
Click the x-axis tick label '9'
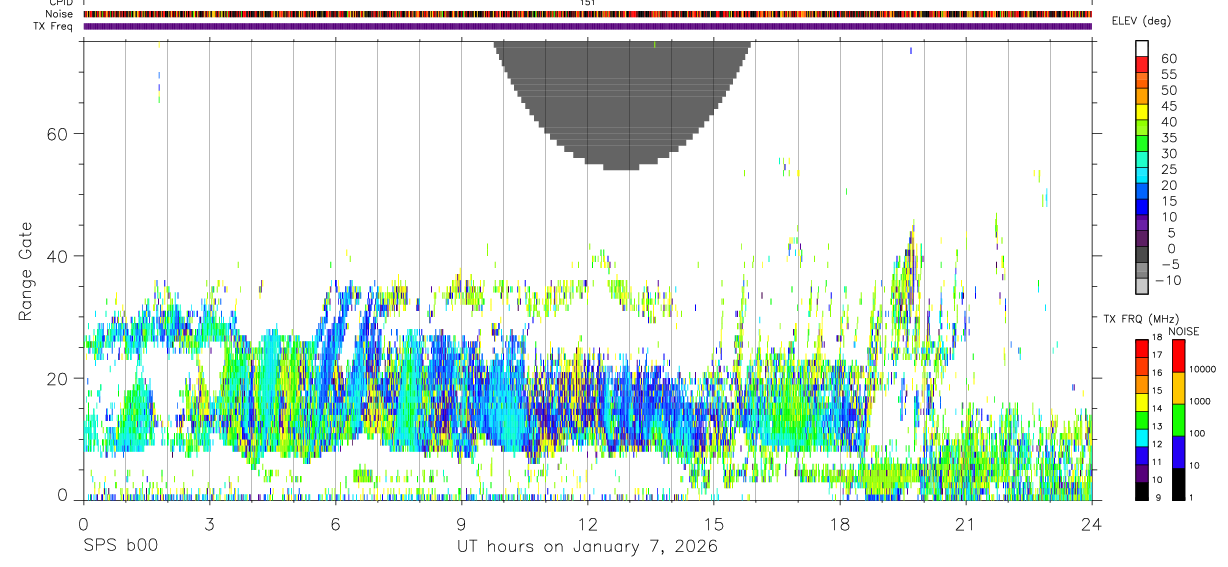coord(461,524)
